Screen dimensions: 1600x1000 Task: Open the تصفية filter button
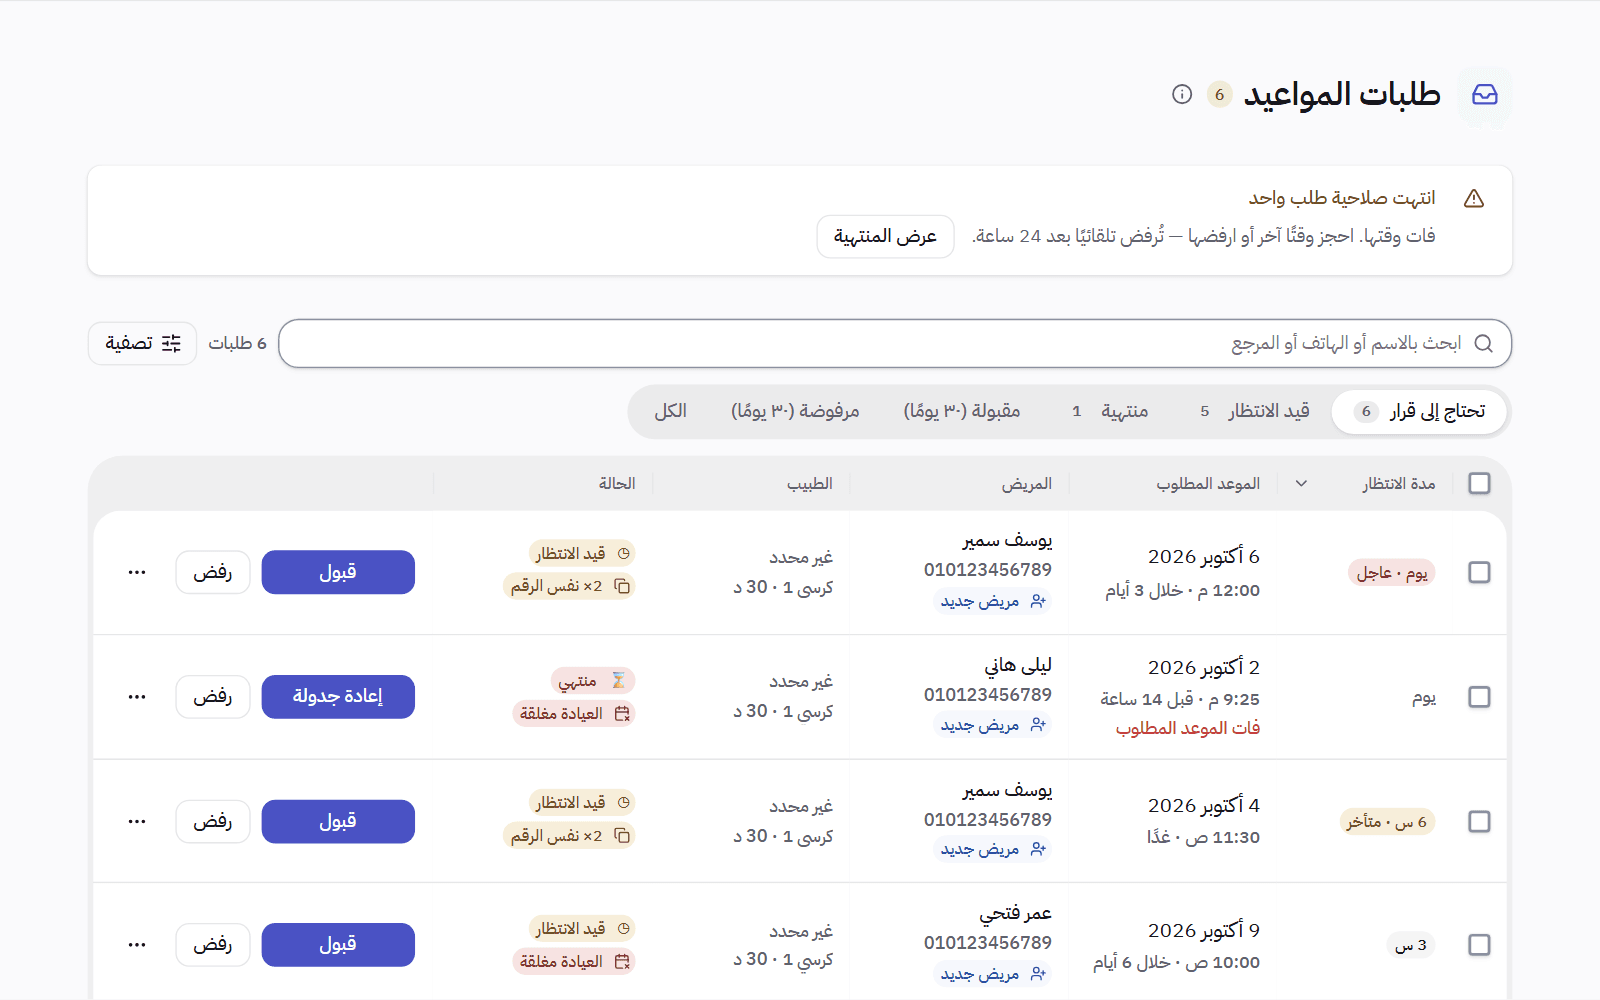143,343
